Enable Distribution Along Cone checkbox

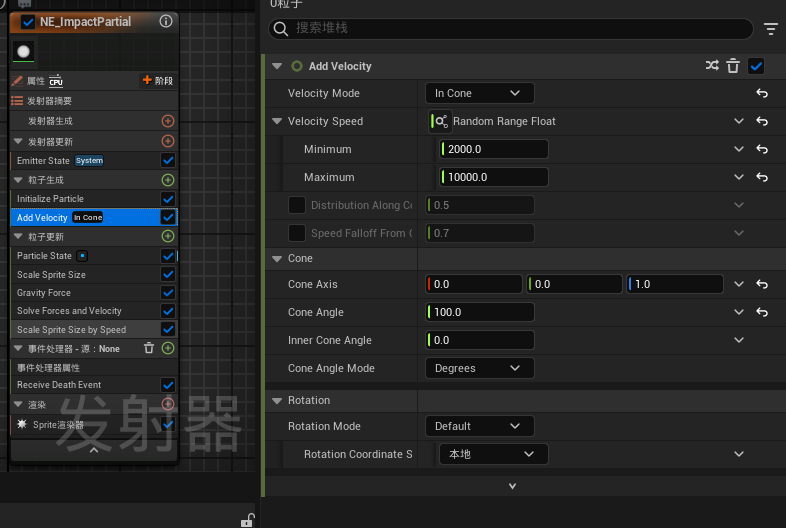coord(297,205)
